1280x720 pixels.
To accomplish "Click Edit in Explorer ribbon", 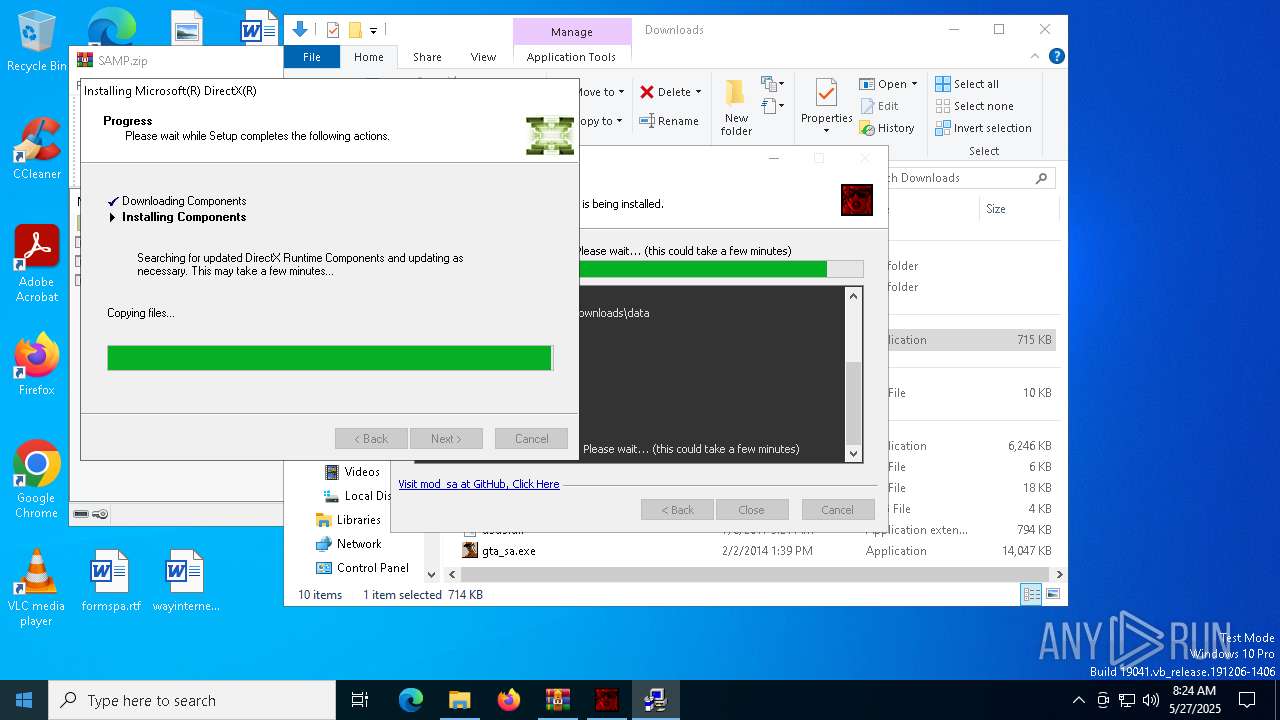I will pyautogui.click(x=879, y=106).
